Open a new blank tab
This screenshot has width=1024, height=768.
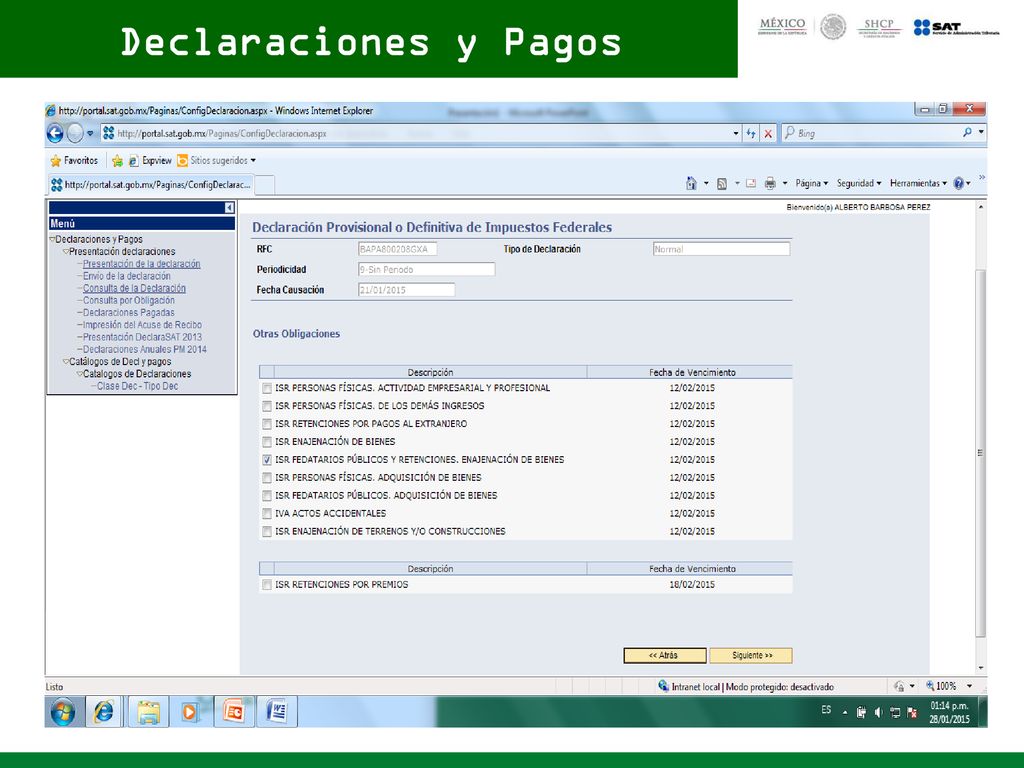pos(264,185)
